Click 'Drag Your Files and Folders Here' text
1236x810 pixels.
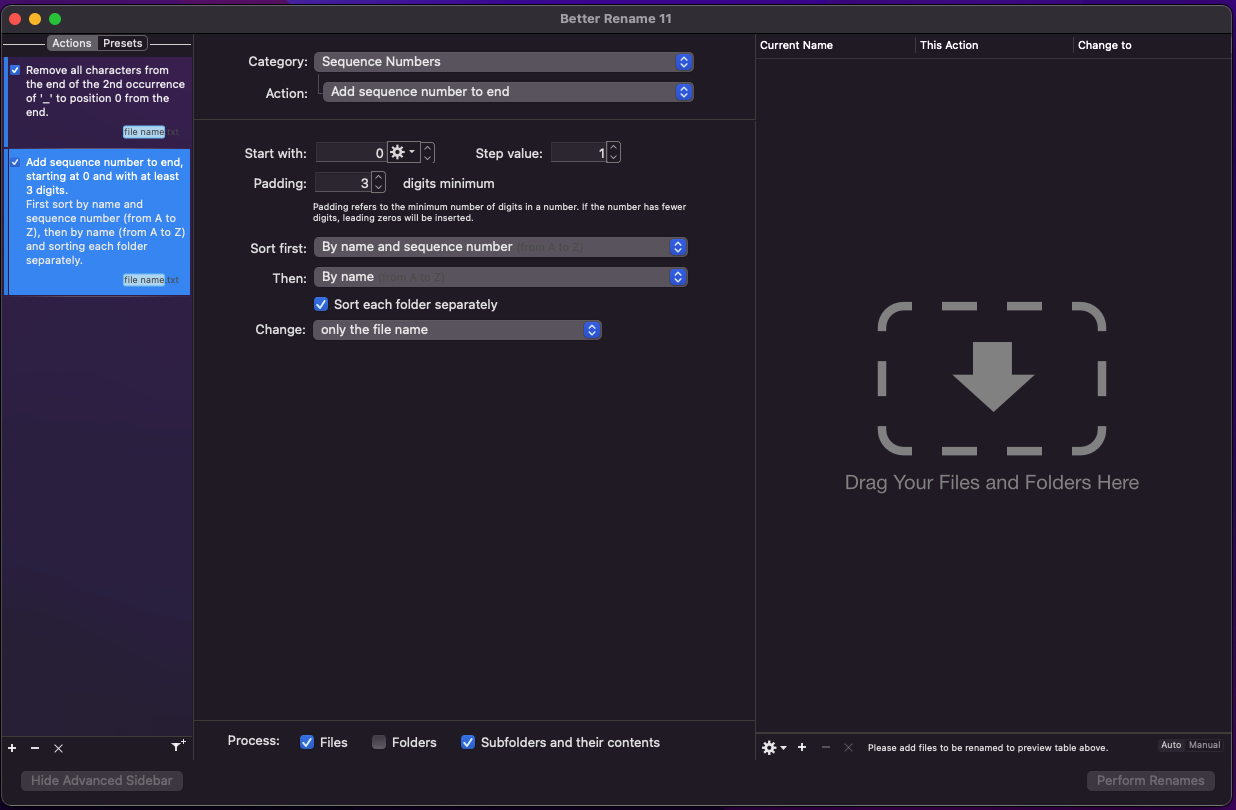[x=992, y=482]
